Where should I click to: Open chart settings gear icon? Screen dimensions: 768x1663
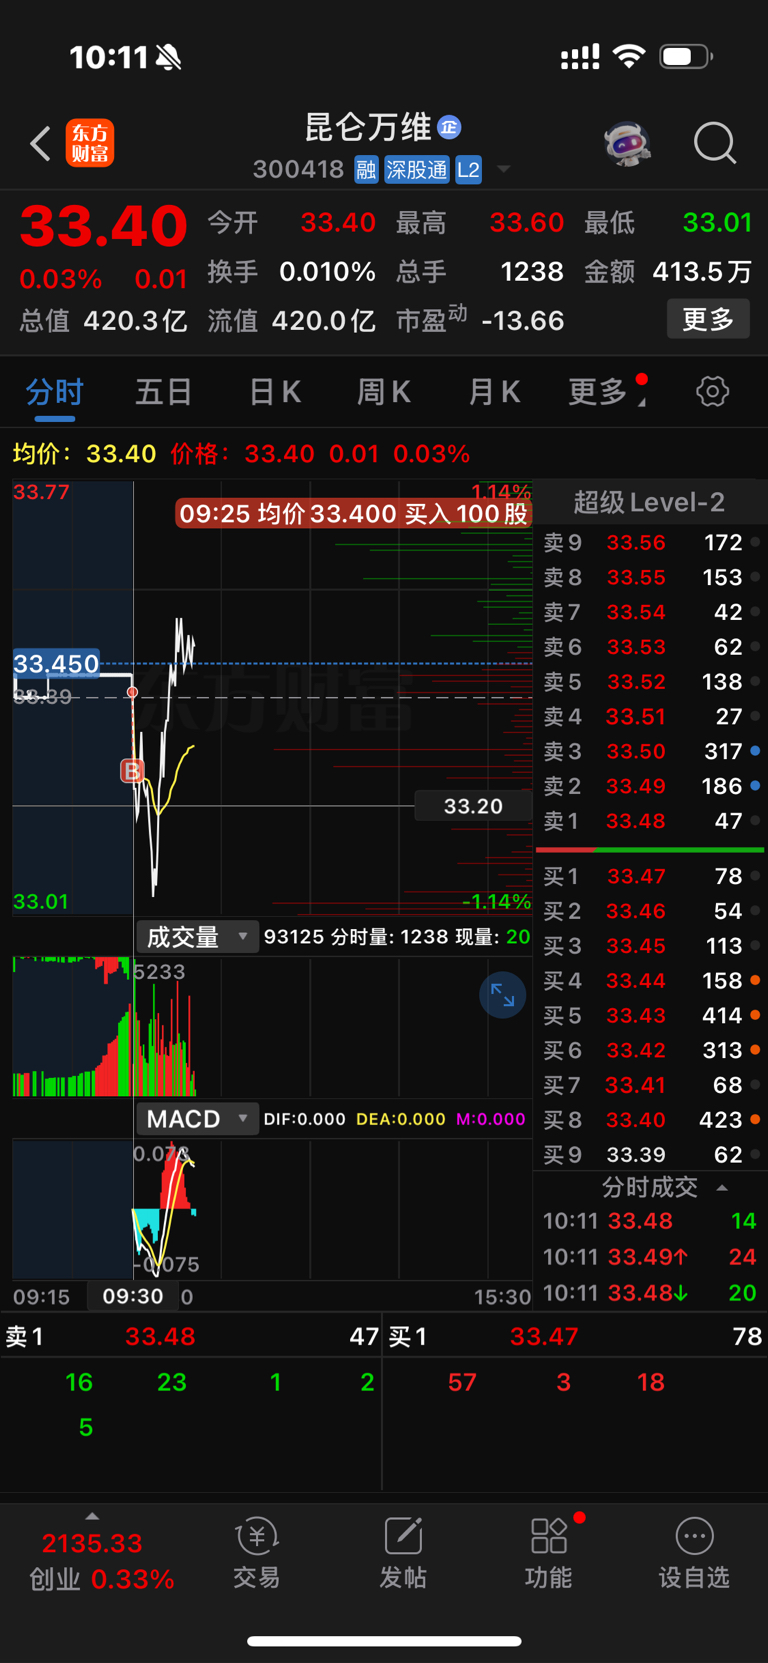point(712,392)
